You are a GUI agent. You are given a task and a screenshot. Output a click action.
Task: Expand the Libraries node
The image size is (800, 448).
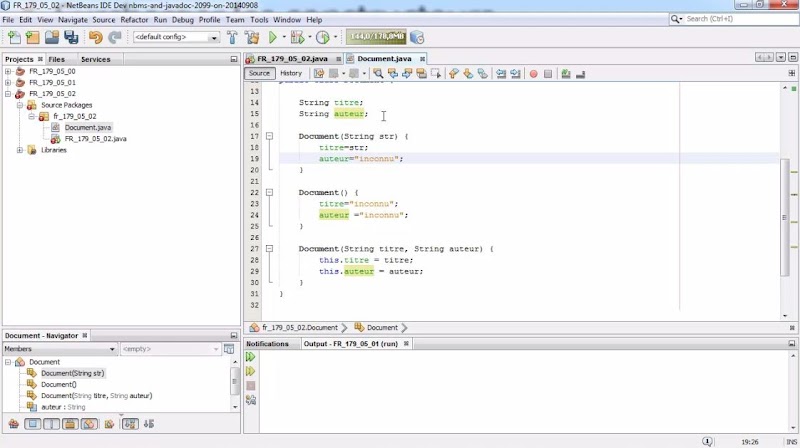[19, 150]
